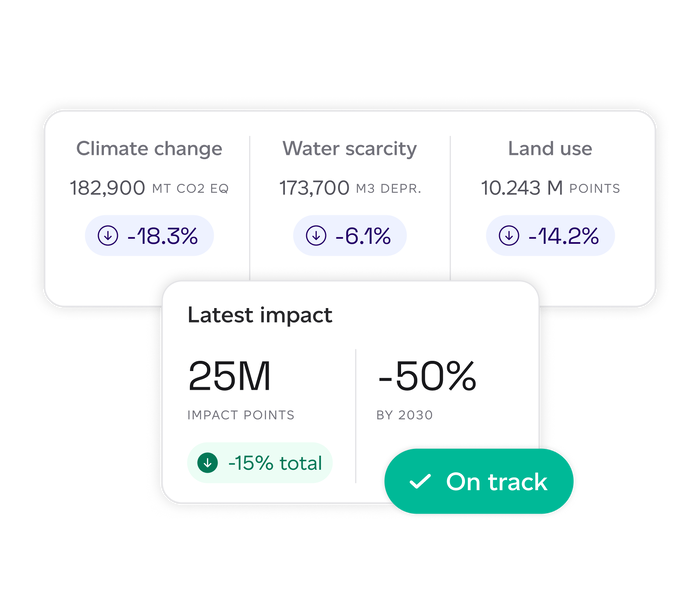Click the -18.3% climate change pill
The image size is (700, 614).
149,237
